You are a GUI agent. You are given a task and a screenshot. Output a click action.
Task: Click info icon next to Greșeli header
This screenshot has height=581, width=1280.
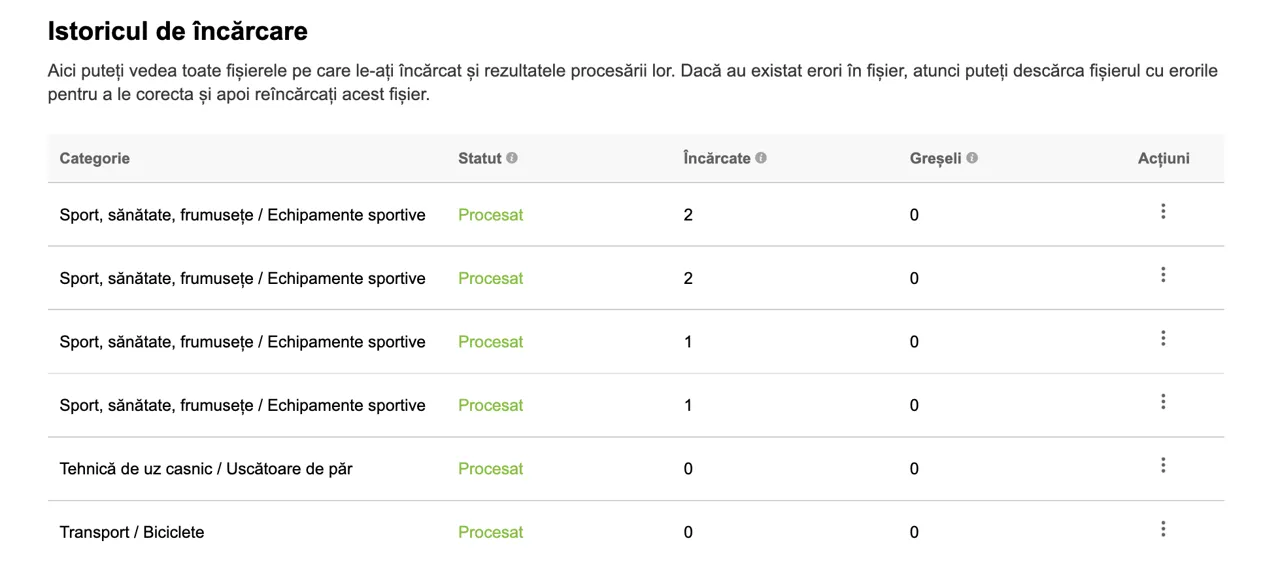tap(972, 158)
